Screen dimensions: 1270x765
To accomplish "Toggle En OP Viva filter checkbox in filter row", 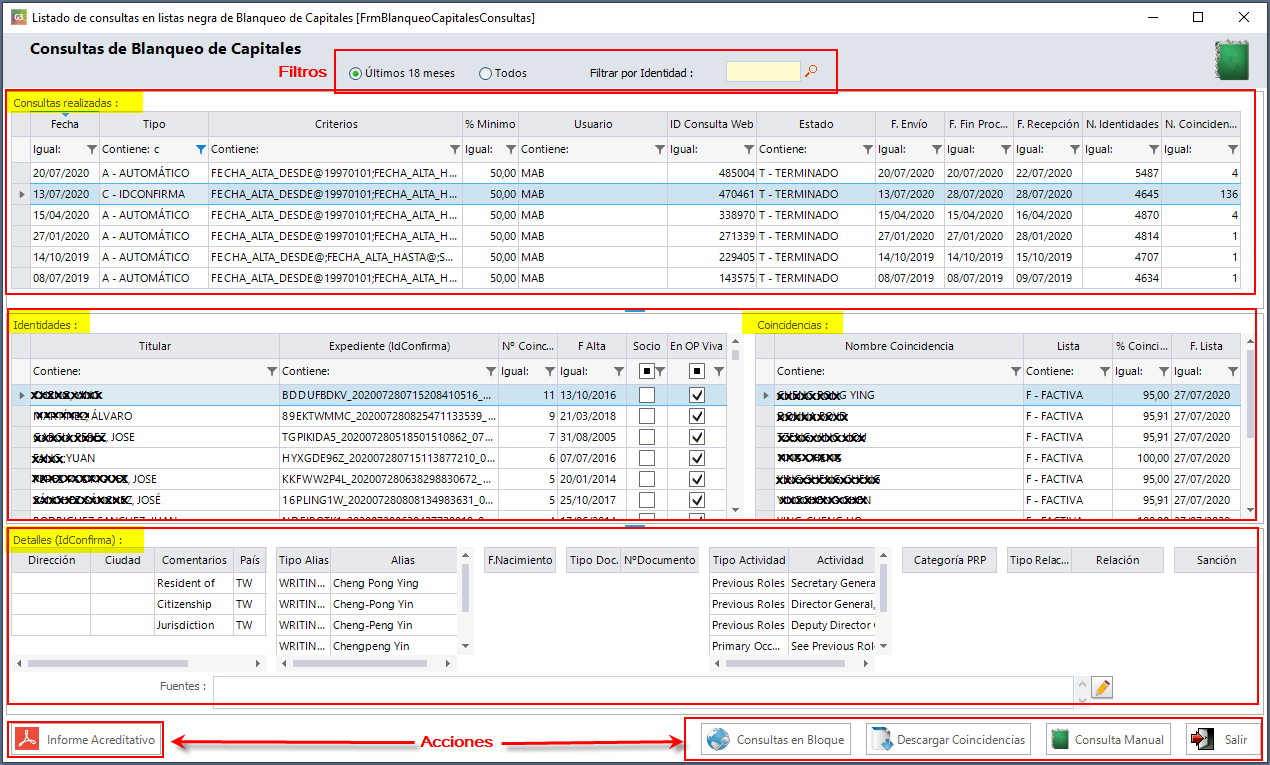I will point(697,371).
